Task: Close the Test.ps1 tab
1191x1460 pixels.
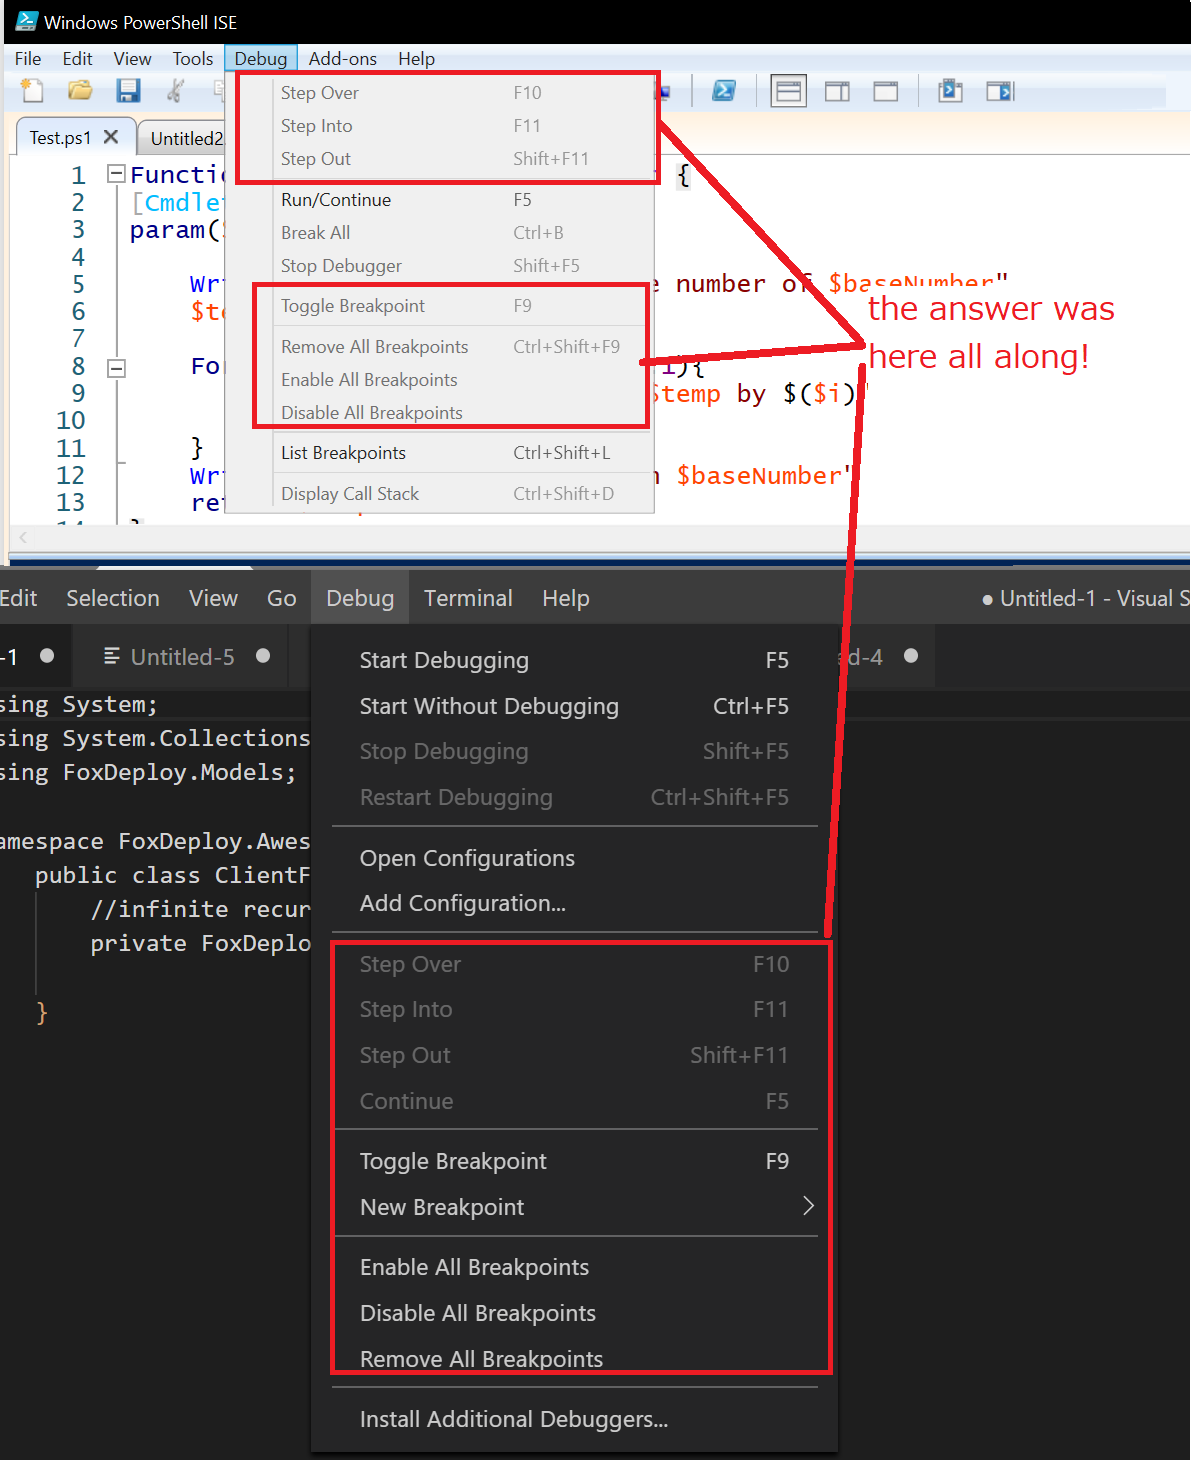Action: tap(111, 137)
